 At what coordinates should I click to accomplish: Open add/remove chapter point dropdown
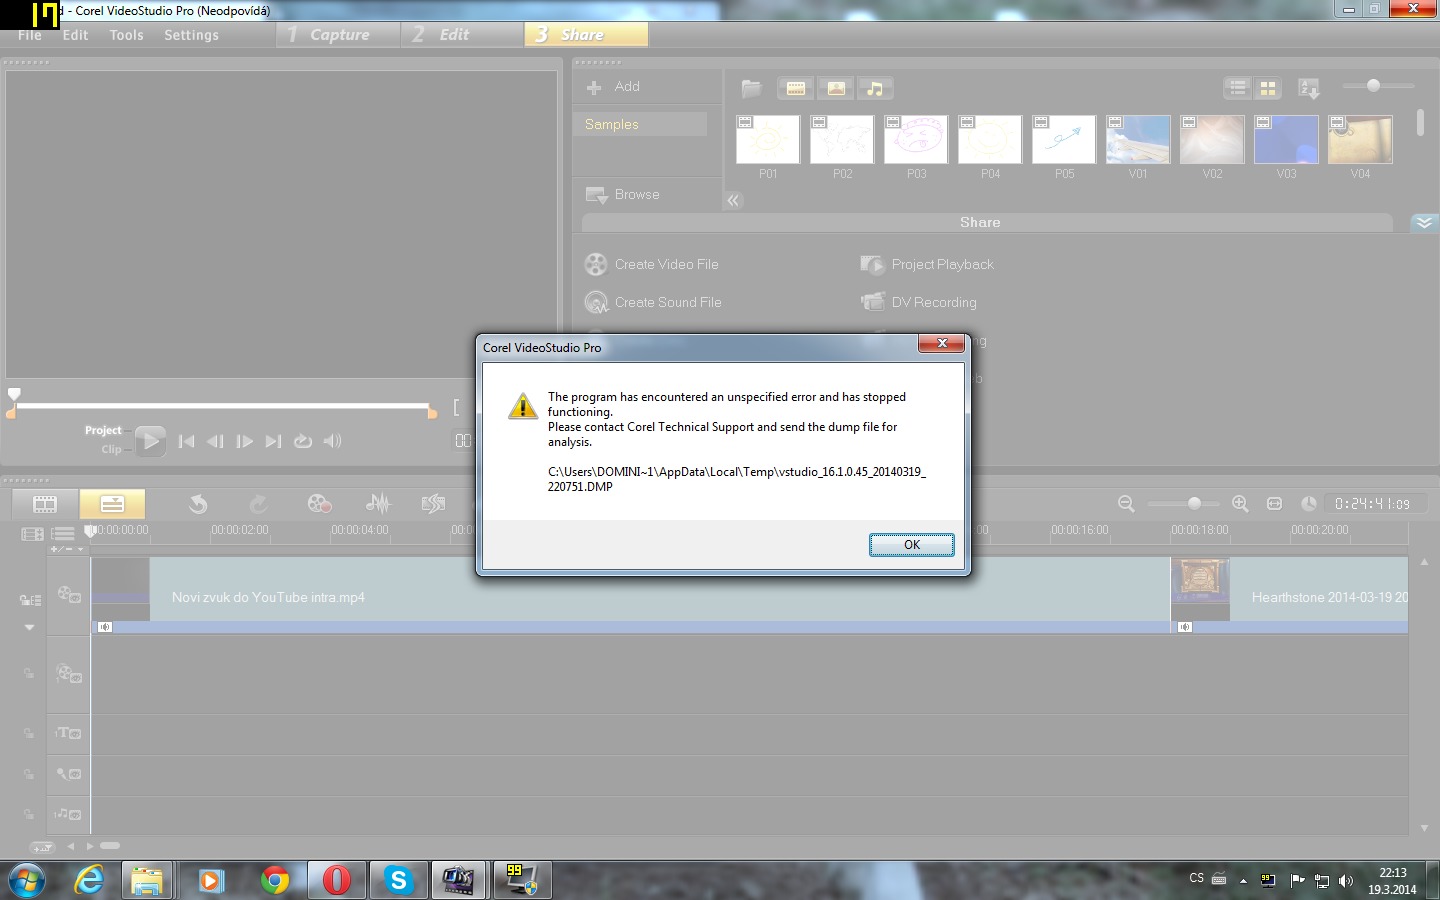(x=68, y=549)
